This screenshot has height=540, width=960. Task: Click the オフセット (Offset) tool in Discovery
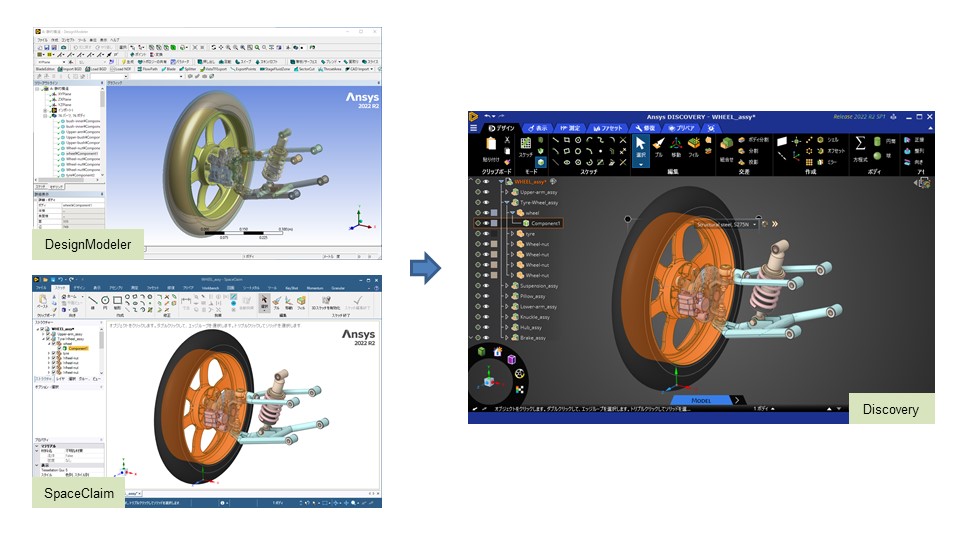831,151
